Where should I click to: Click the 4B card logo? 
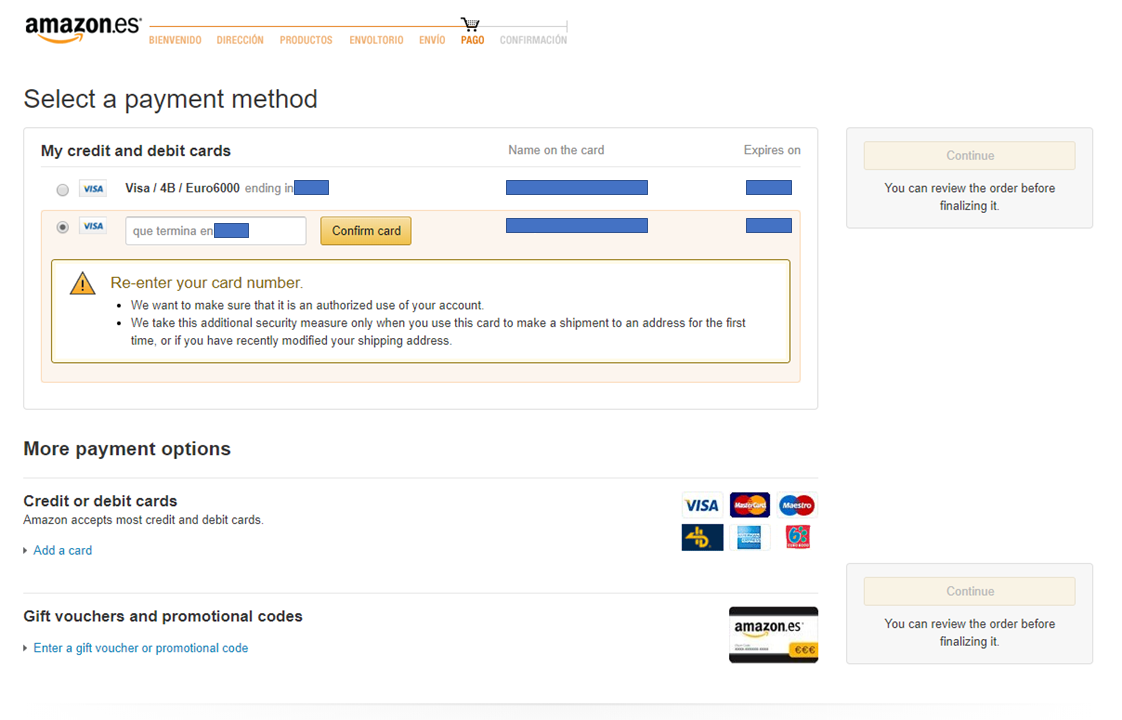702,537
